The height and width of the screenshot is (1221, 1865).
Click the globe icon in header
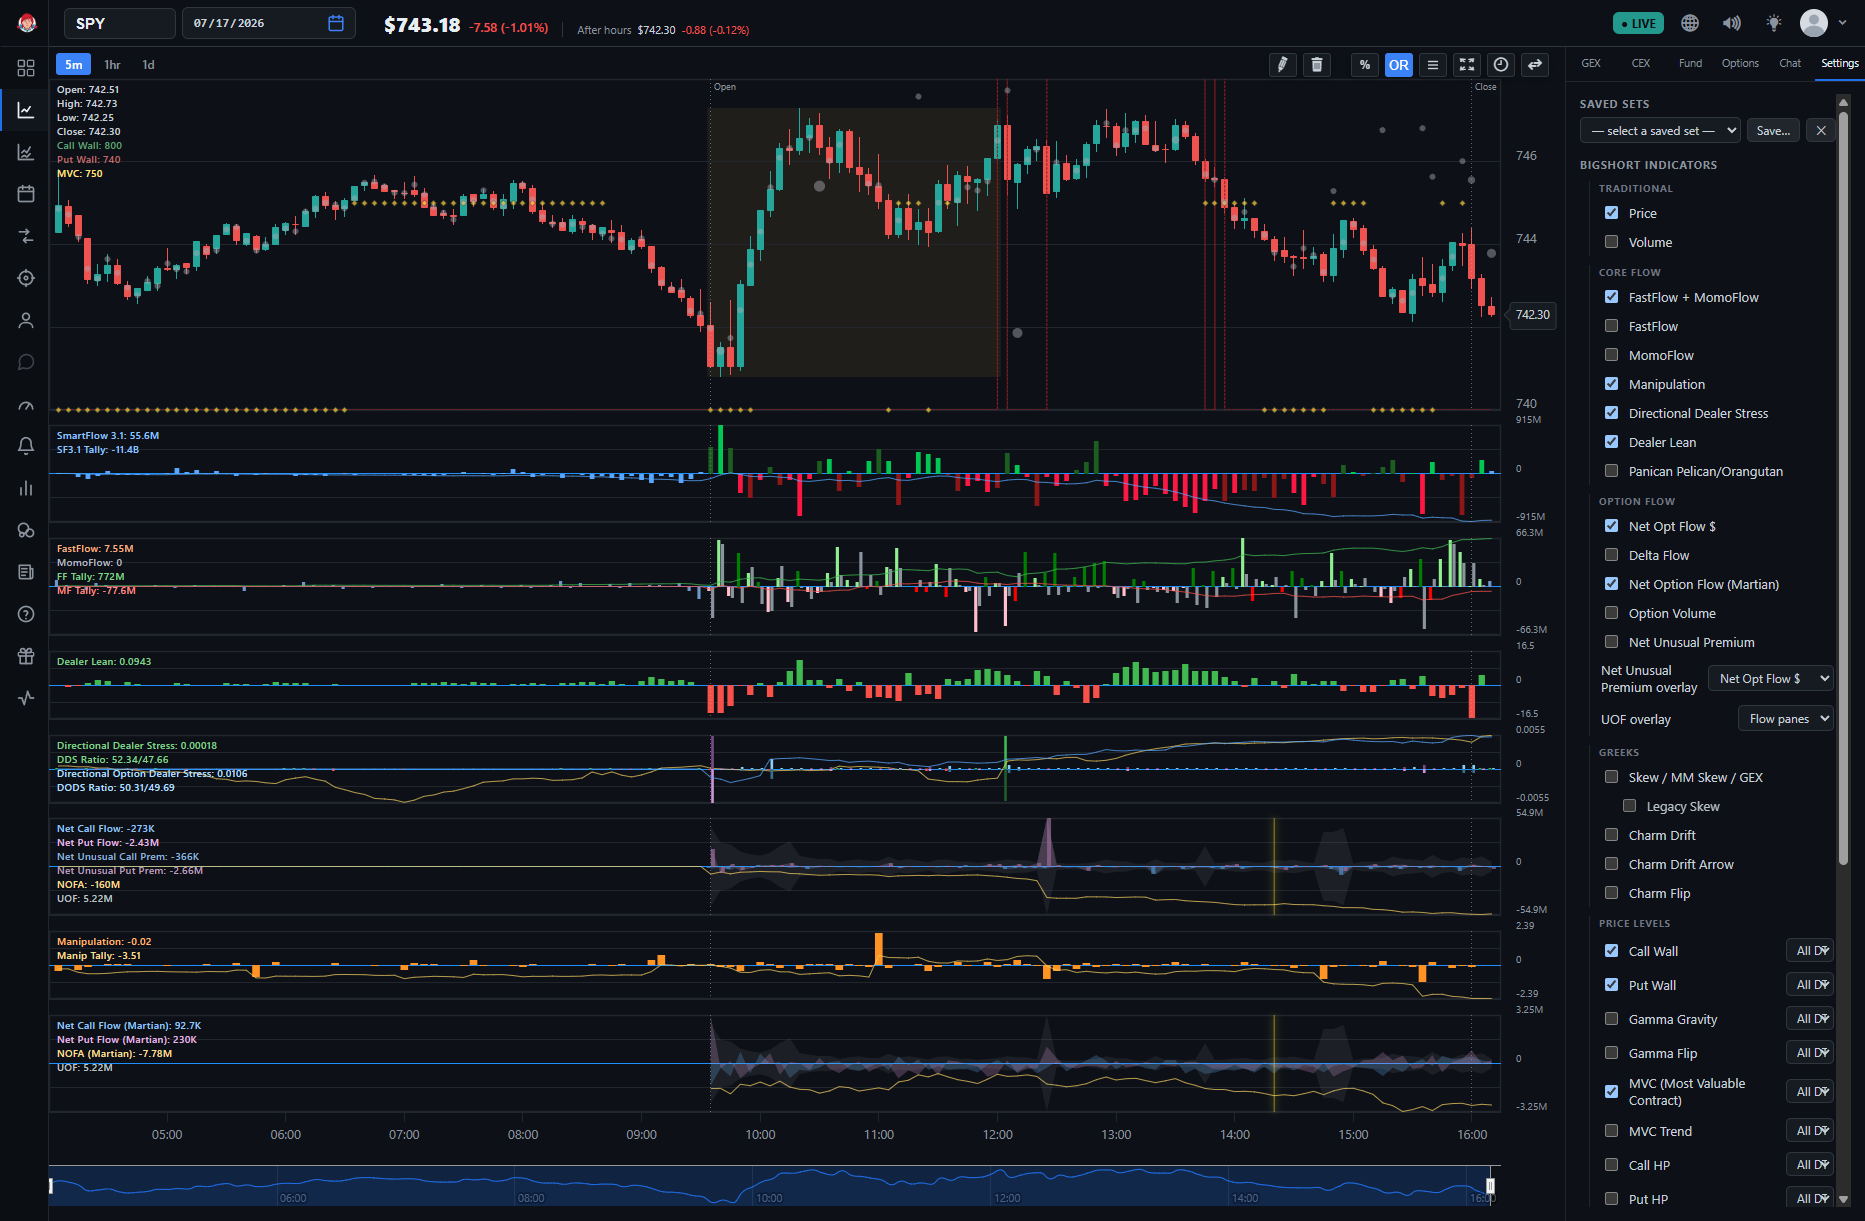1690,23
